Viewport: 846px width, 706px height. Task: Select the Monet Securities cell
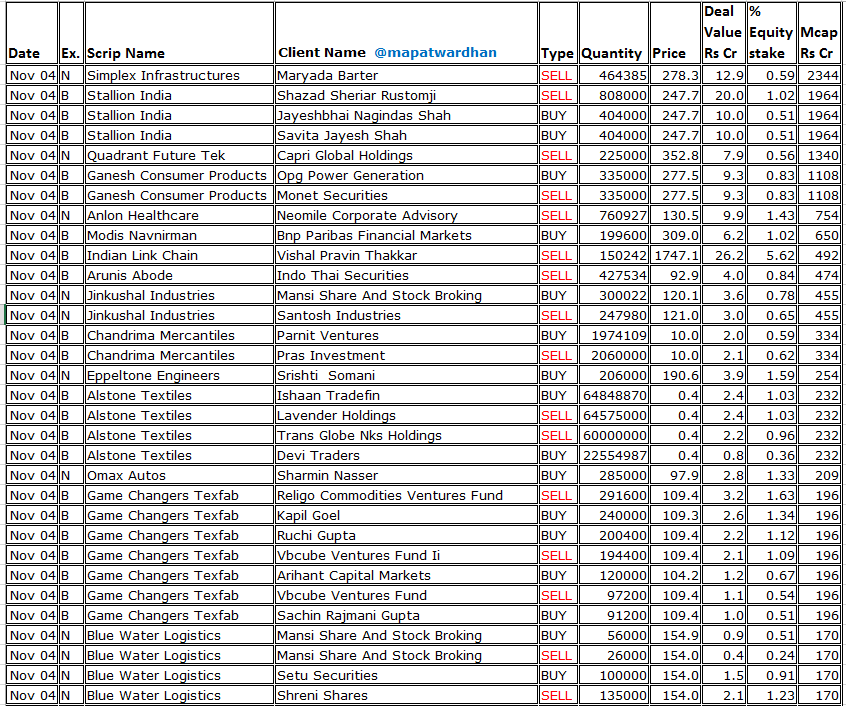[406, 195]
